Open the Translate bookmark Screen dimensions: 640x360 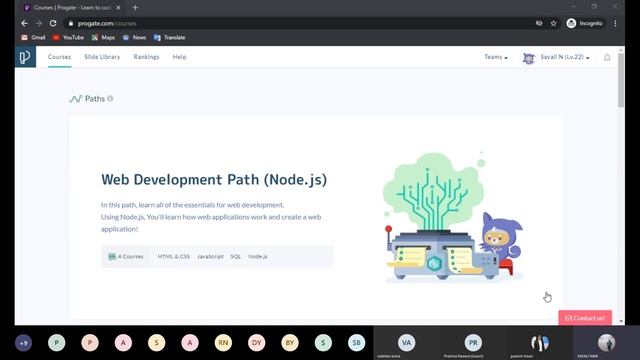click(x=169, y=38)
